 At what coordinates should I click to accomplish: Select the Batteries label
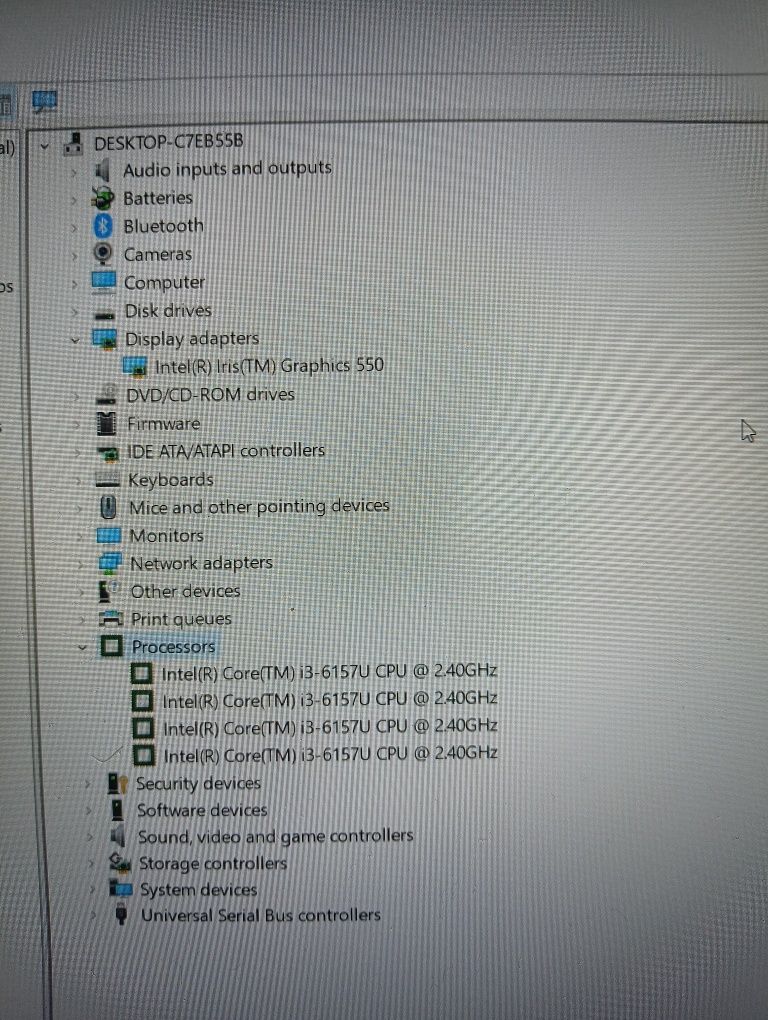158,198
